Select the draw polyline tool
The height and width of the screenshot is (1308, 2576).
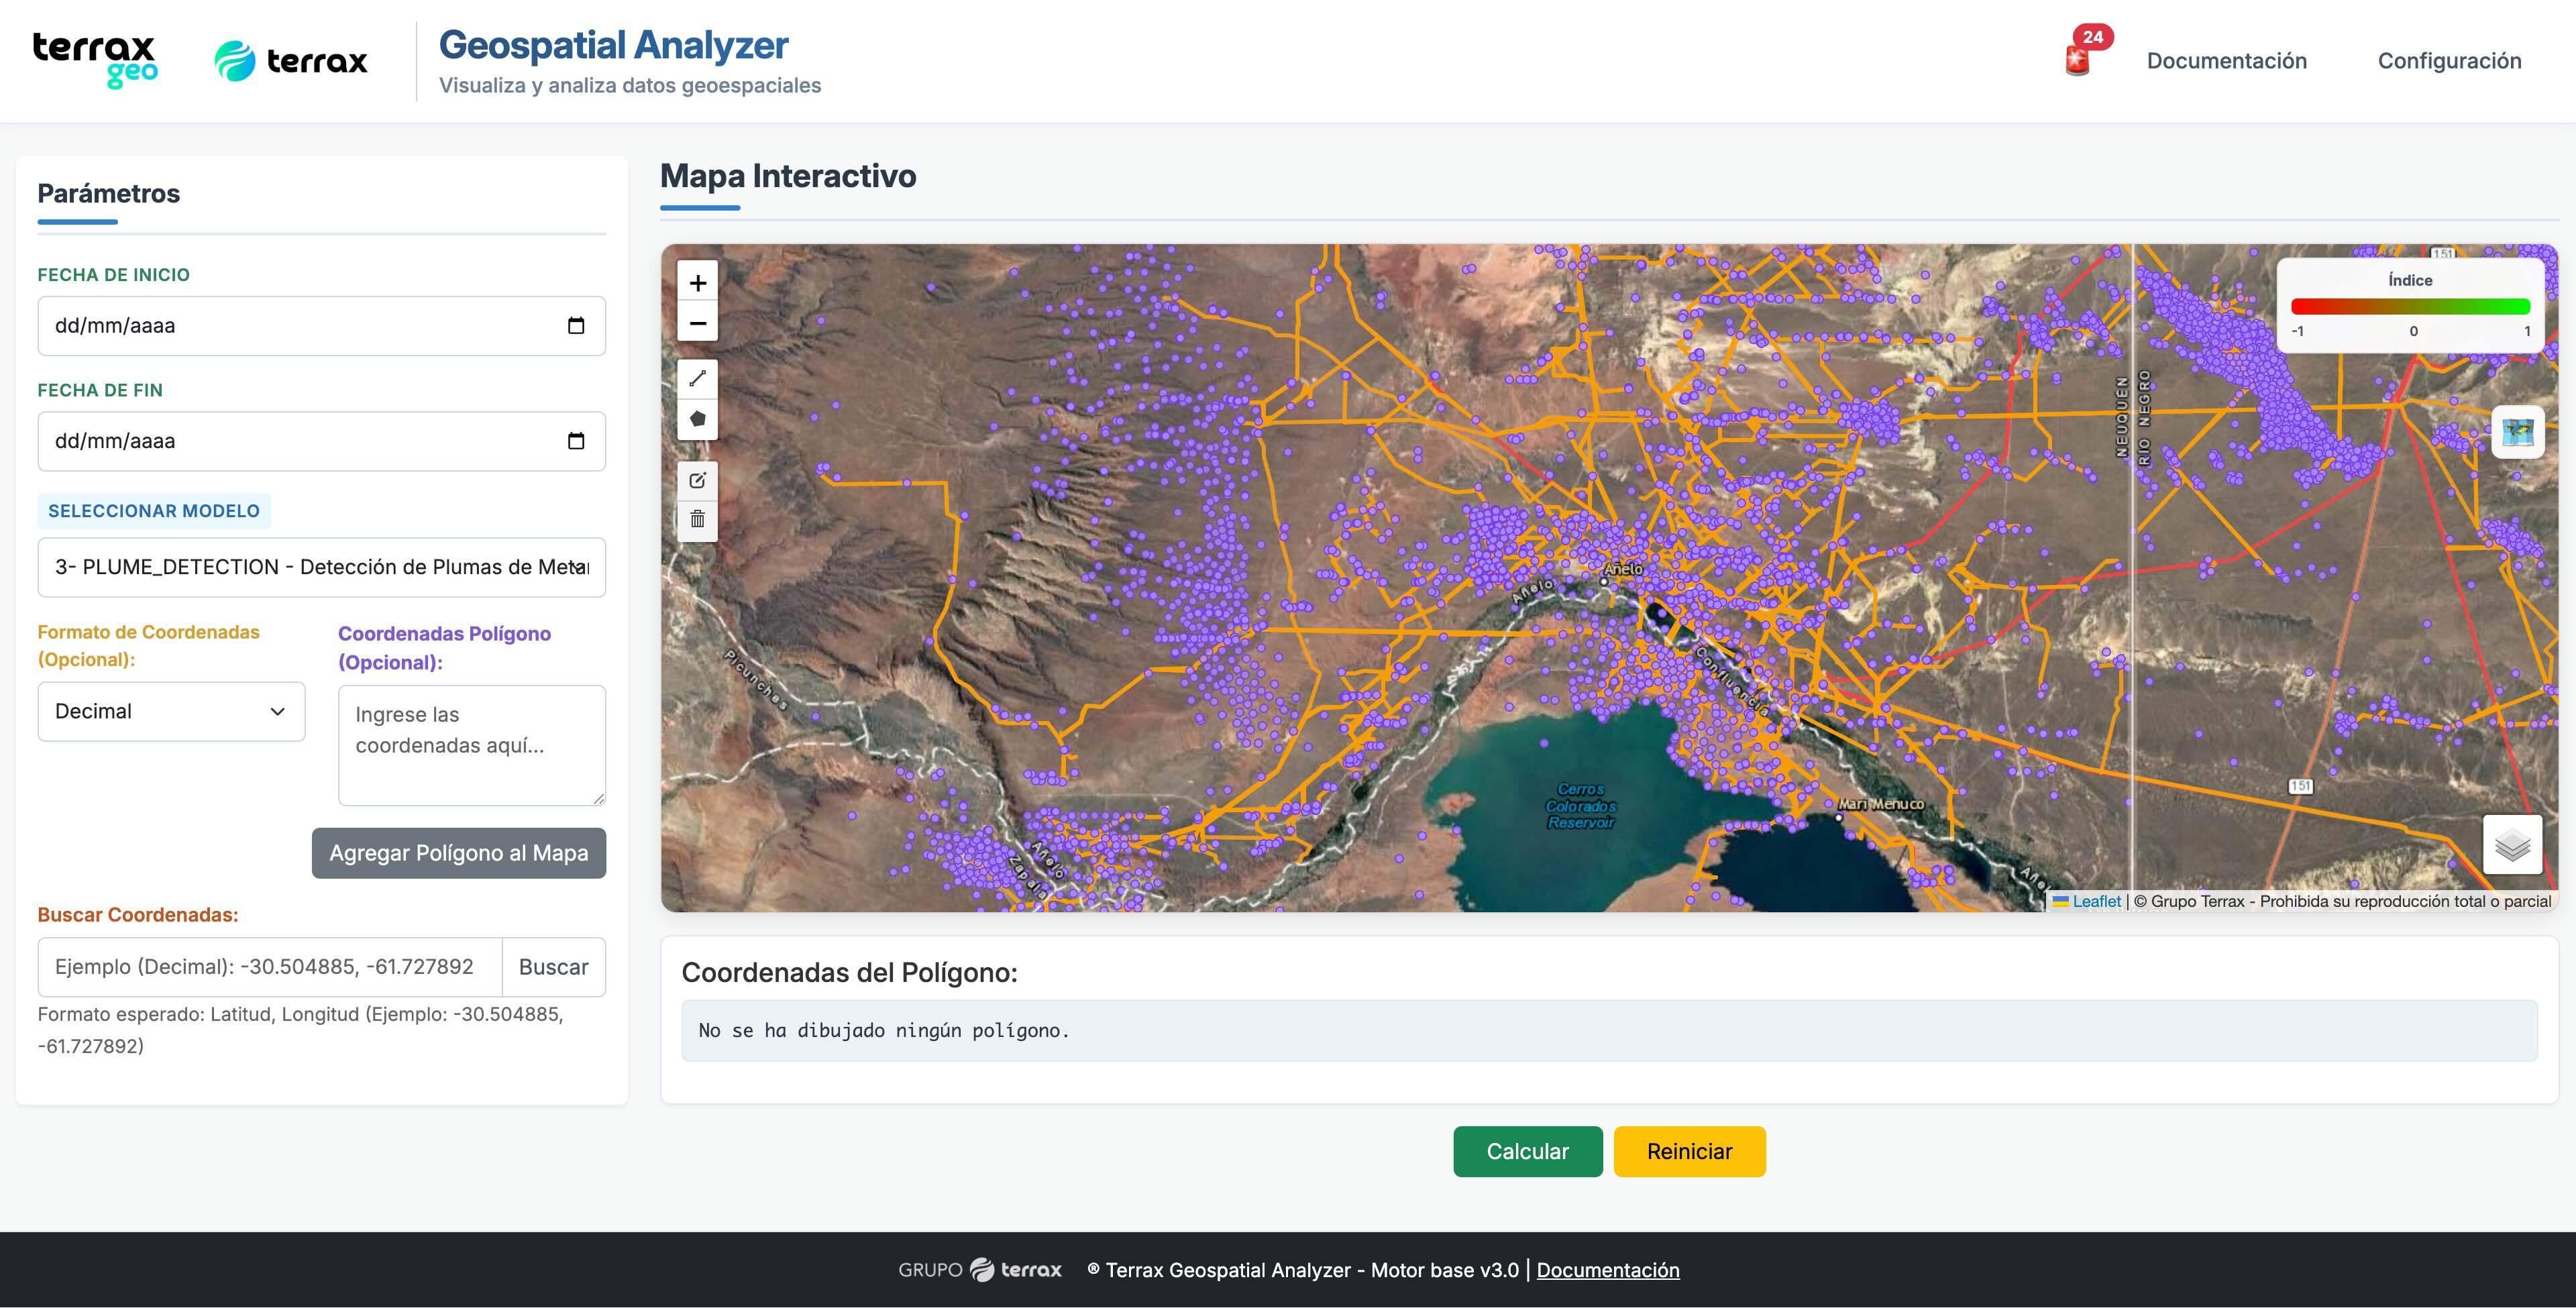point(697,378)
